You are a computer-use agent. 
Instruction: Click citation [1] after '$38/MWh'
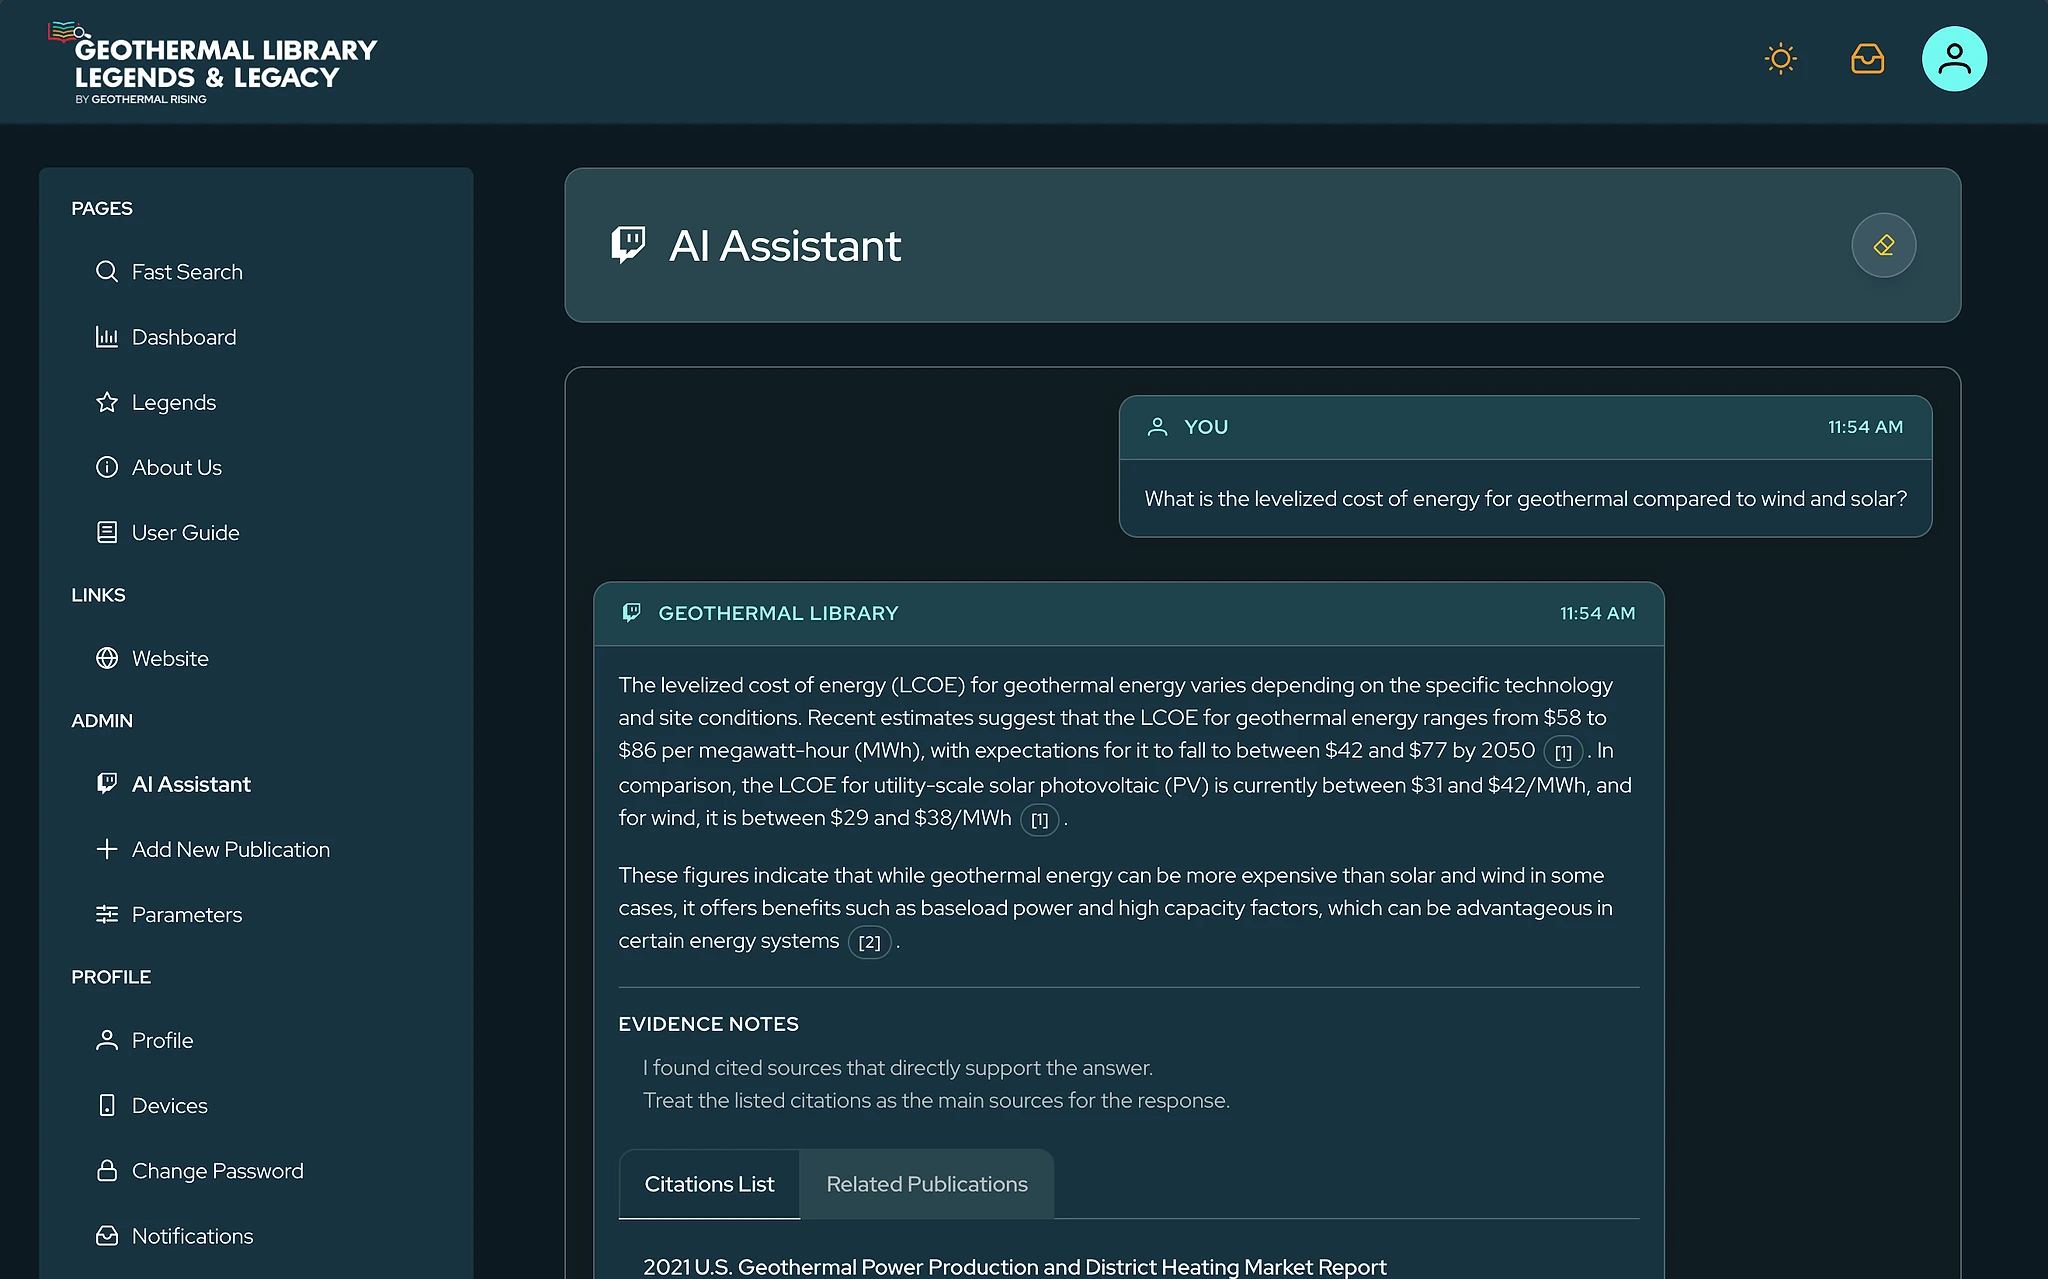point(1039,820)
